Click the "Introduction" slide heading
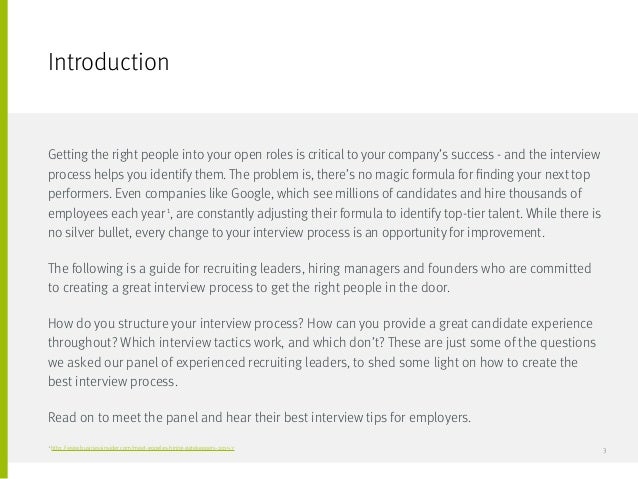 (108, 62)
